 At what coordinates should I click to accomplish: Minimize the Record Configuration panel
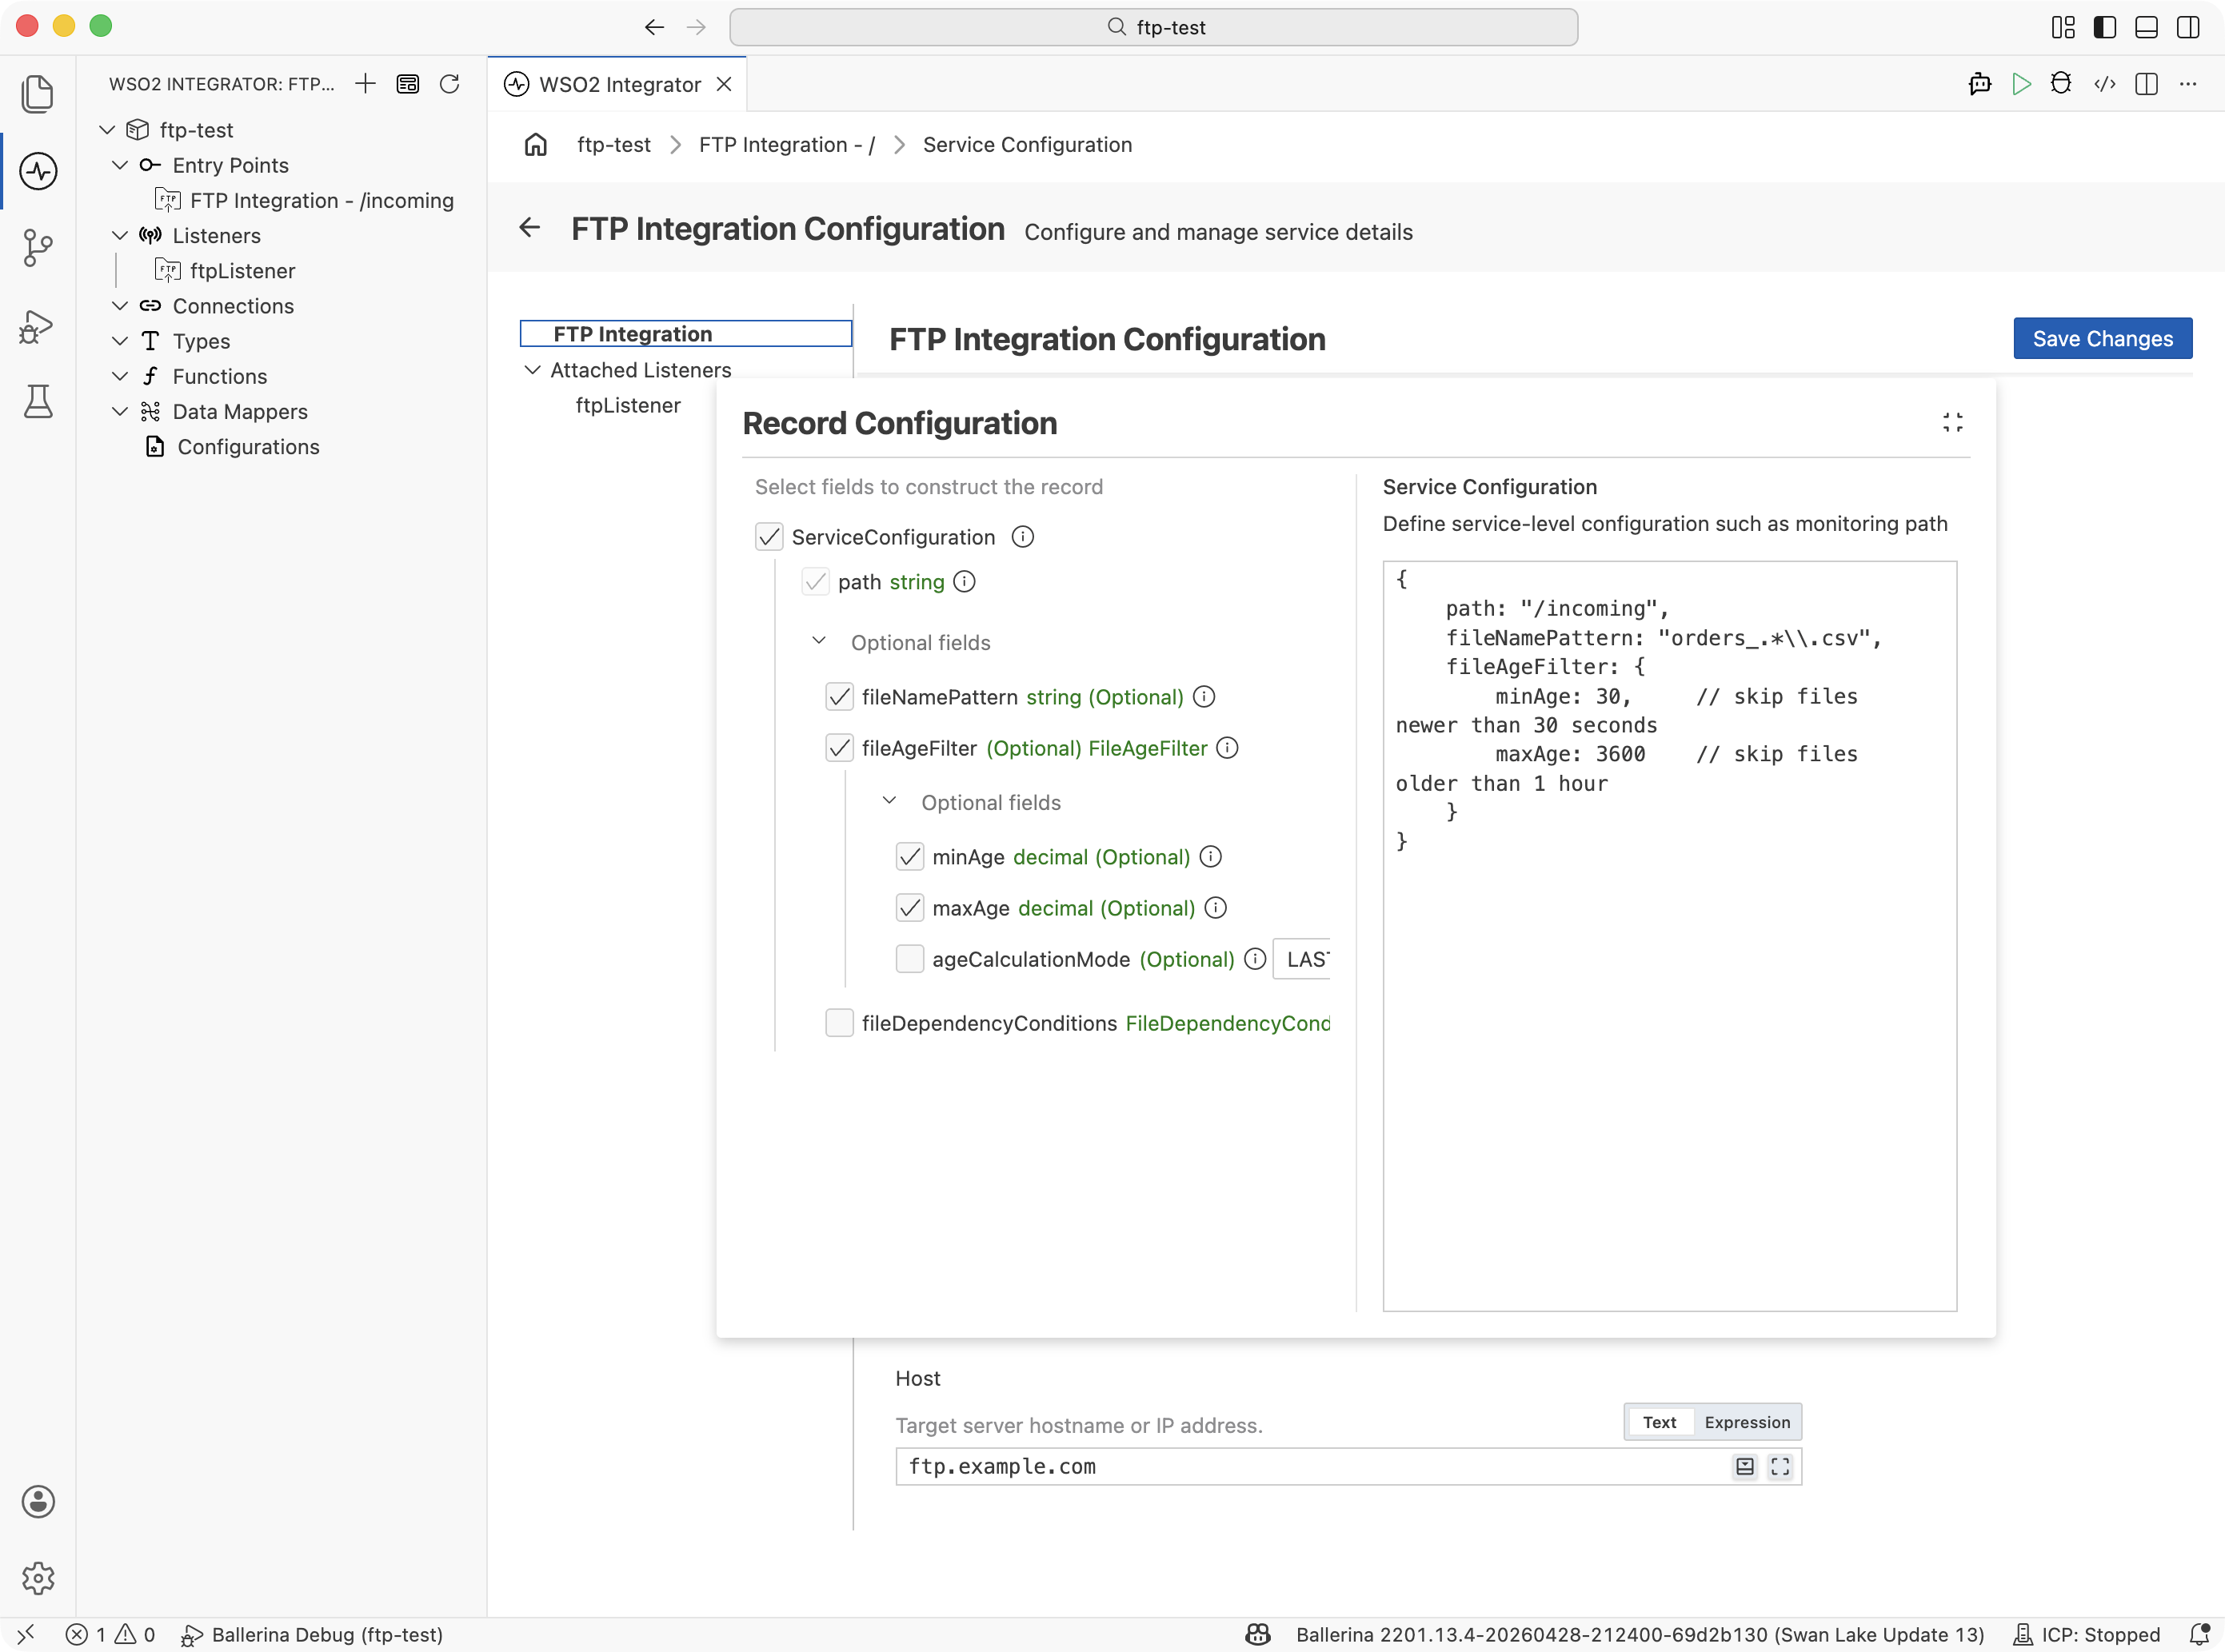[1952, 422]
